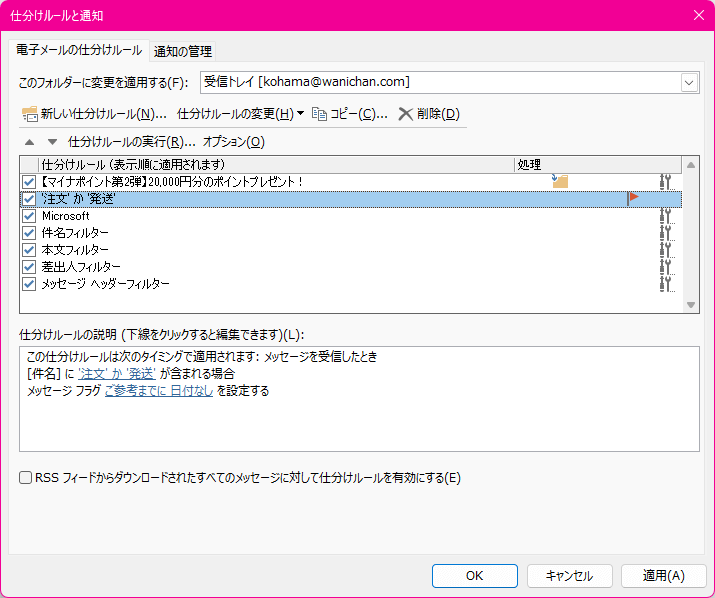715x598 pixels.
Task: Click red flag icon in '注文' か '発送' row
Action: point(633,198)
